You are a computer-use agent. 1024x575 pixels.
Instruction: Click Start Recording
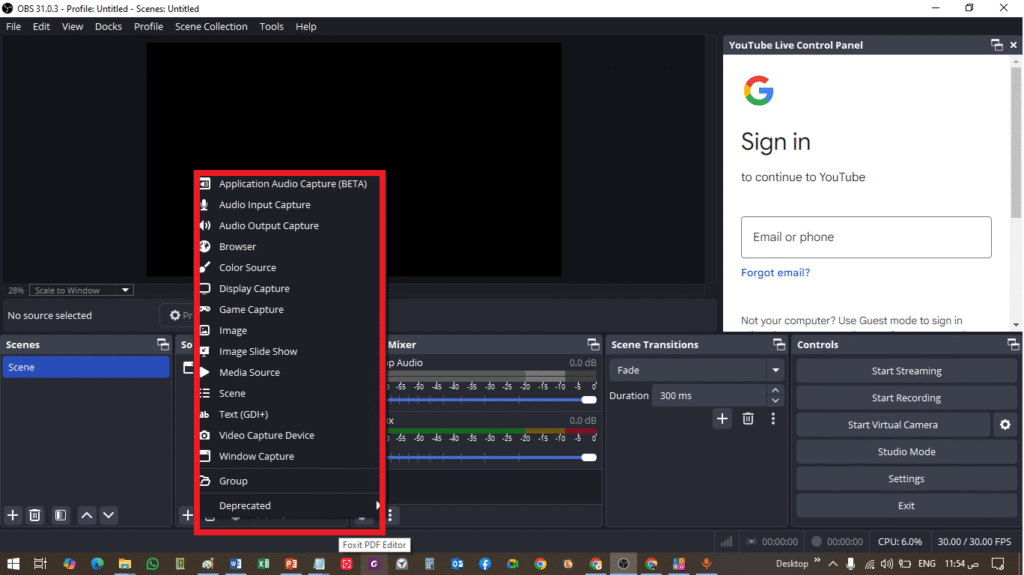pos(906,398)
